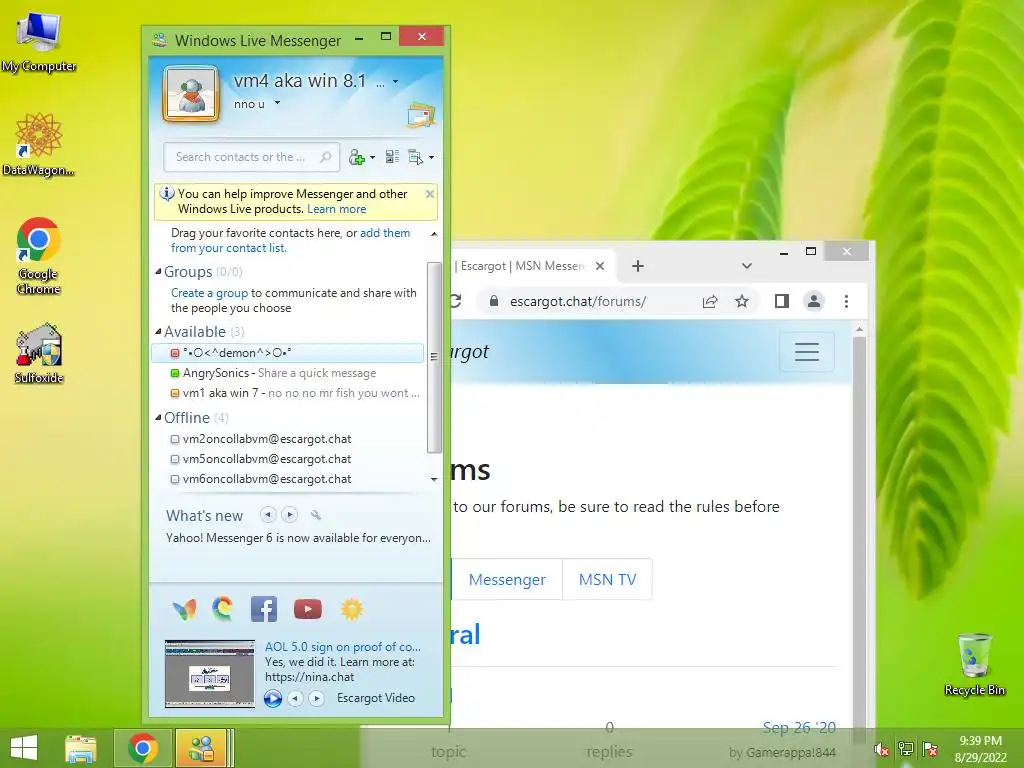
Task: Switch to the Messenger forum tab
Action: click(x=507, y=579)
